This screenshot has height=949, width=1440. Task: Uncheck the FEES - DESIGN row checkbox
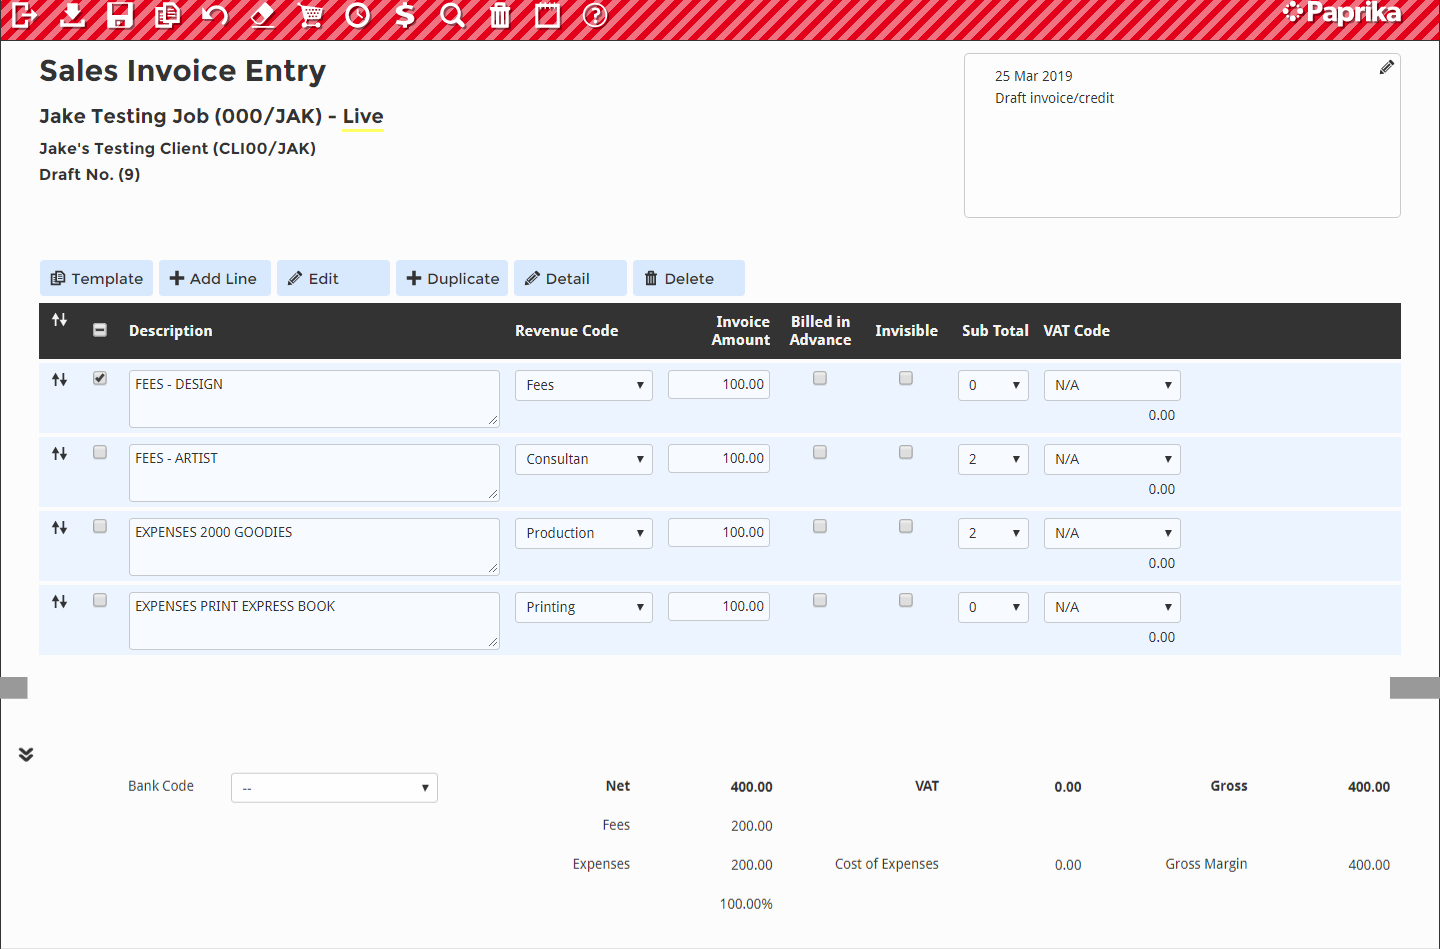coord(100,378)
